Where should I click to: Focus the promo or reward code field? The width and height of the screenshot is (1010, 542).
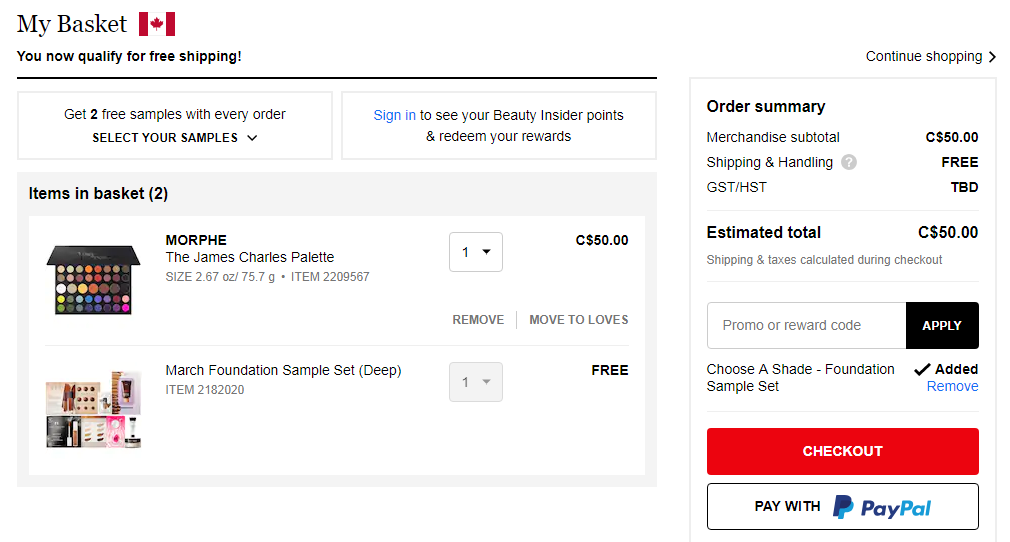click(806, 325)
